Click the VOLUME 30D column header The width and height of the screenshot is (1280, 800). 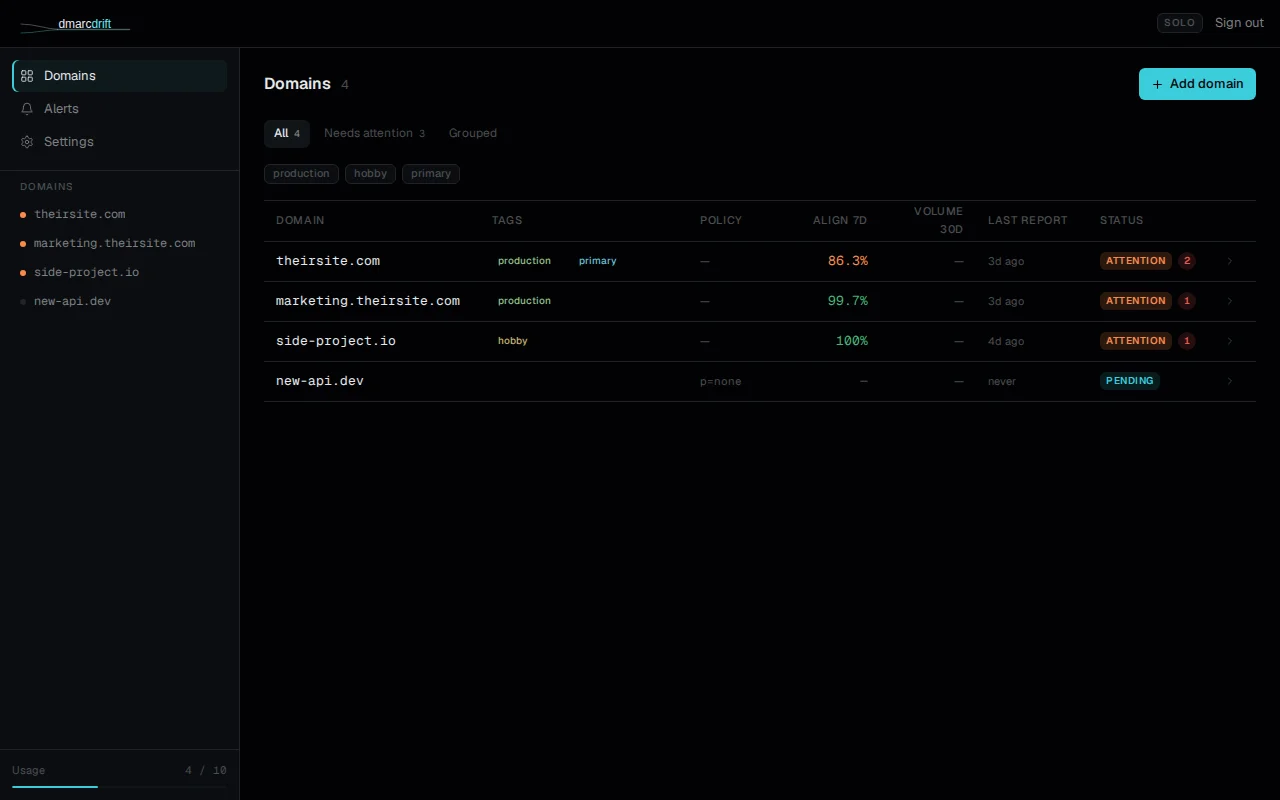pos(938,220)
